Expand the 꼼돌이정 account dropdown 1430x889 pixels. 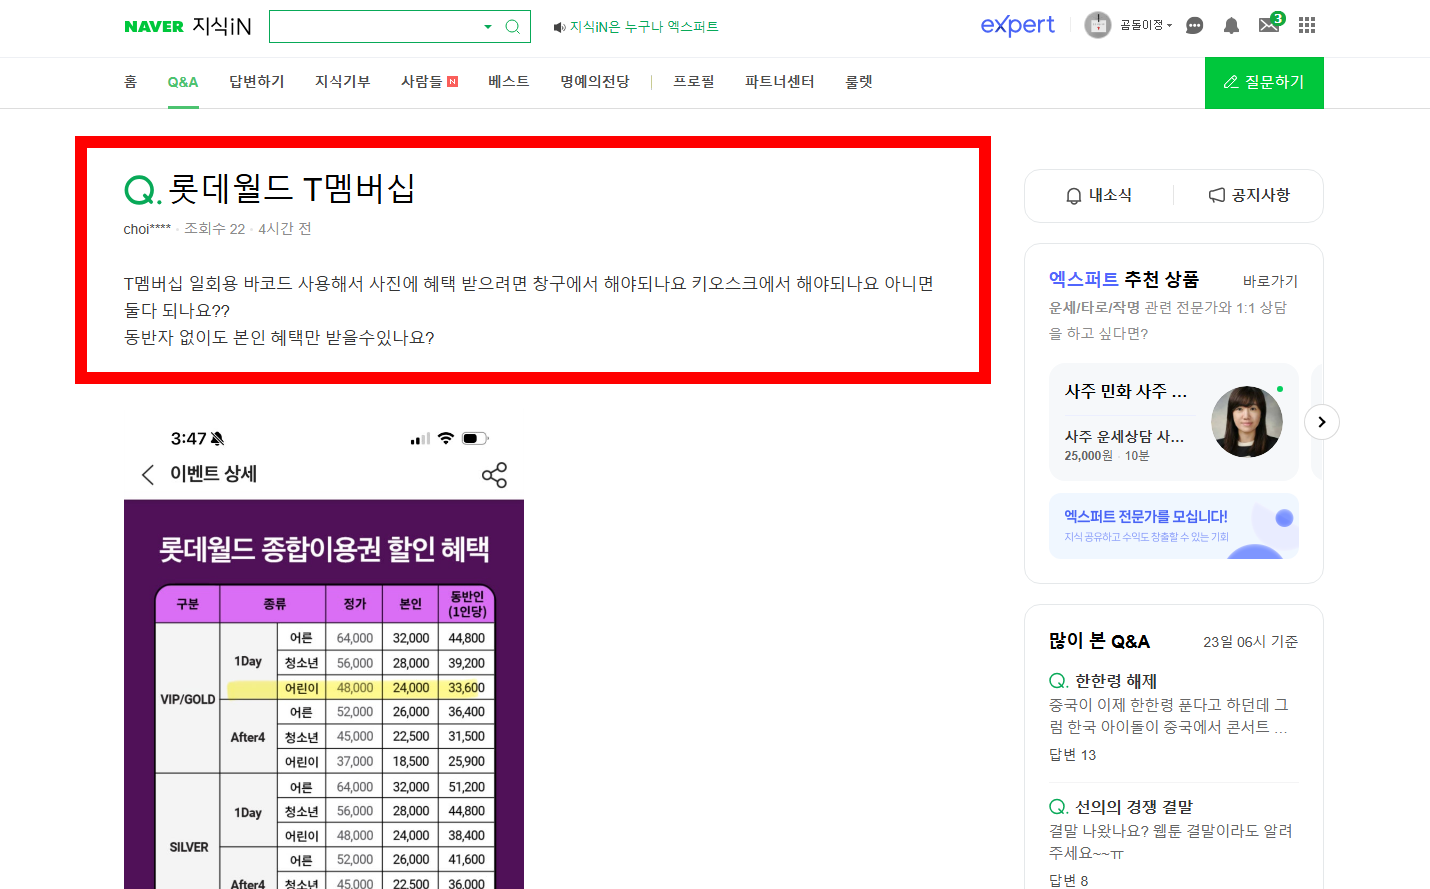click(1146, 25)
